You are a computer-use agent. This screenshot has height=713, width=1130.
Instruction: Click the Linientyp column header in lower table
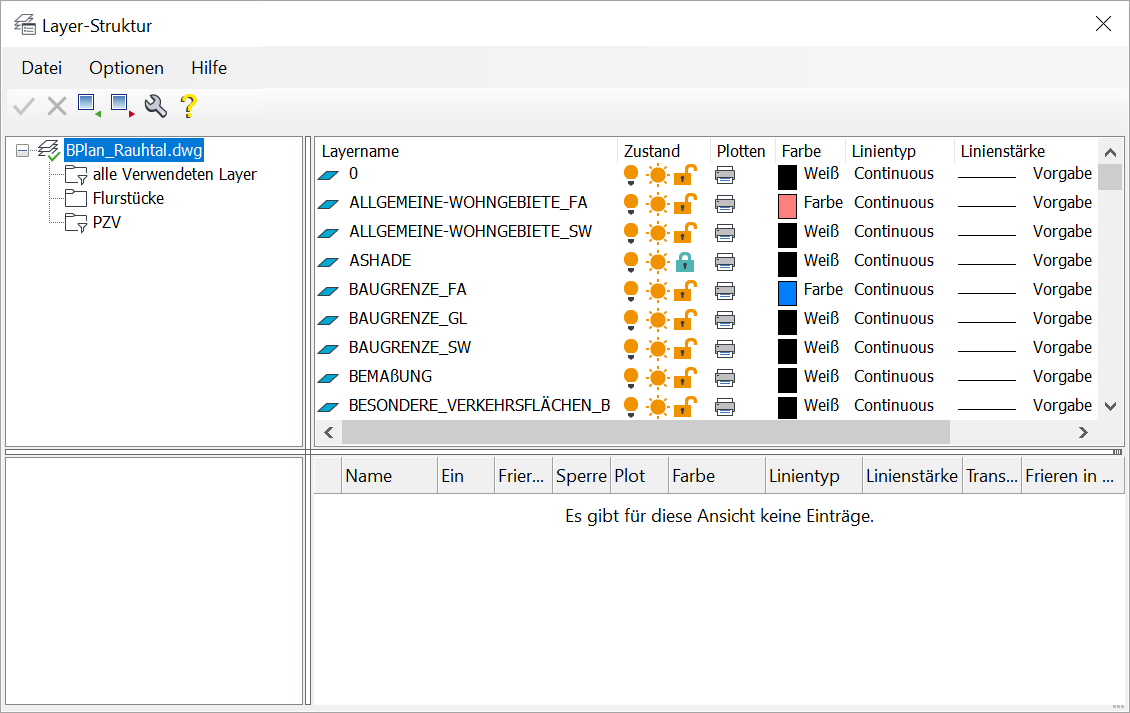[x=804, y=476]
